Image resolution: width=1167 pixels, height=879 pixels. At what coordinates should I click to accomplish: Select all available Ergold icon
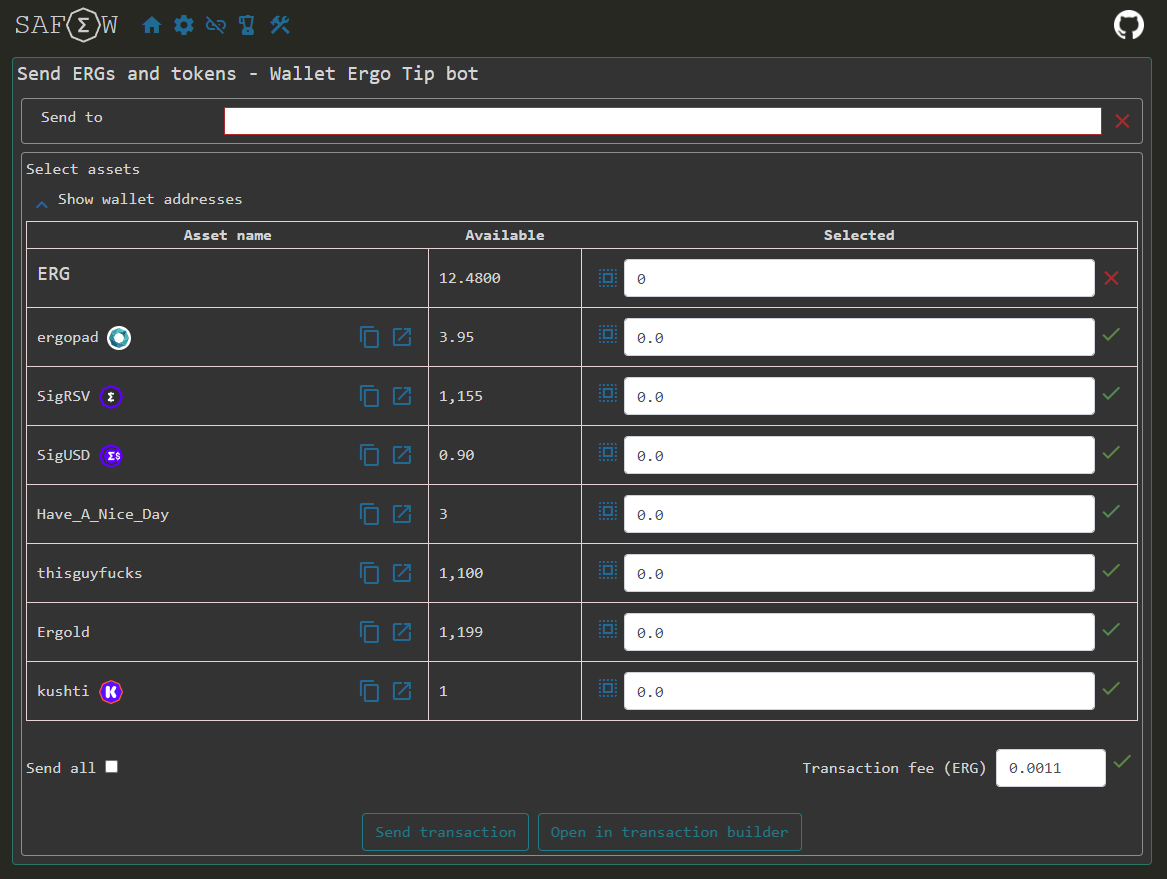coord(608,630)
